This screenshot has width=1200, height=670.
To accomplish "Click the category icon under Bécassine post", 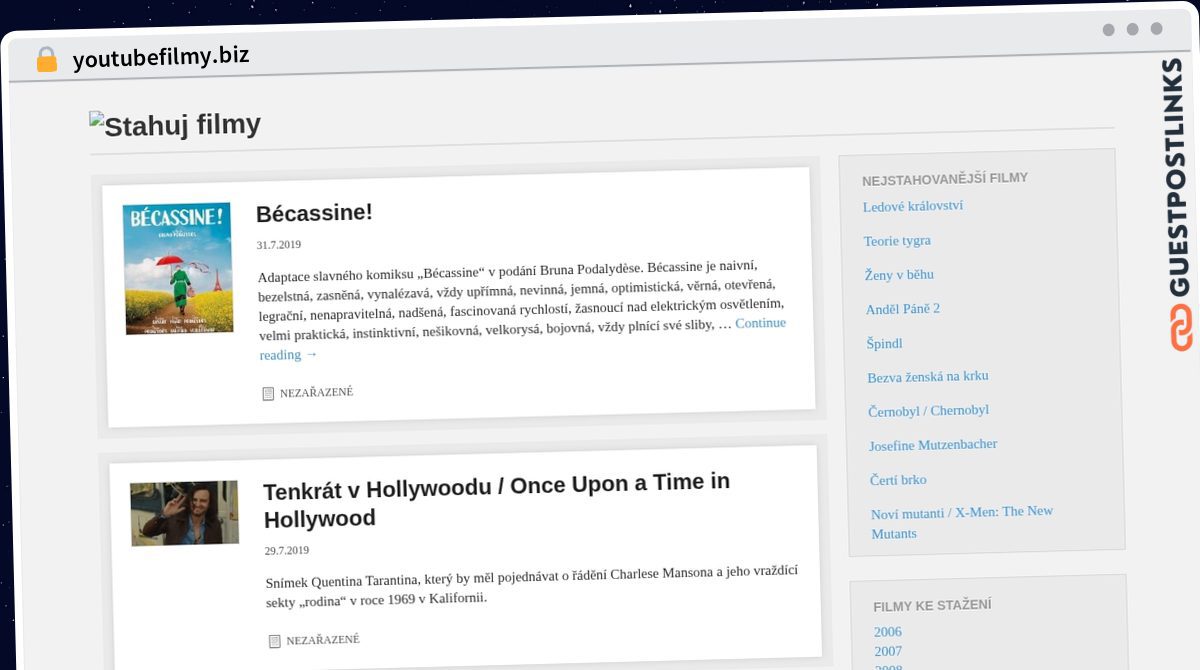I will coord(267,394).
